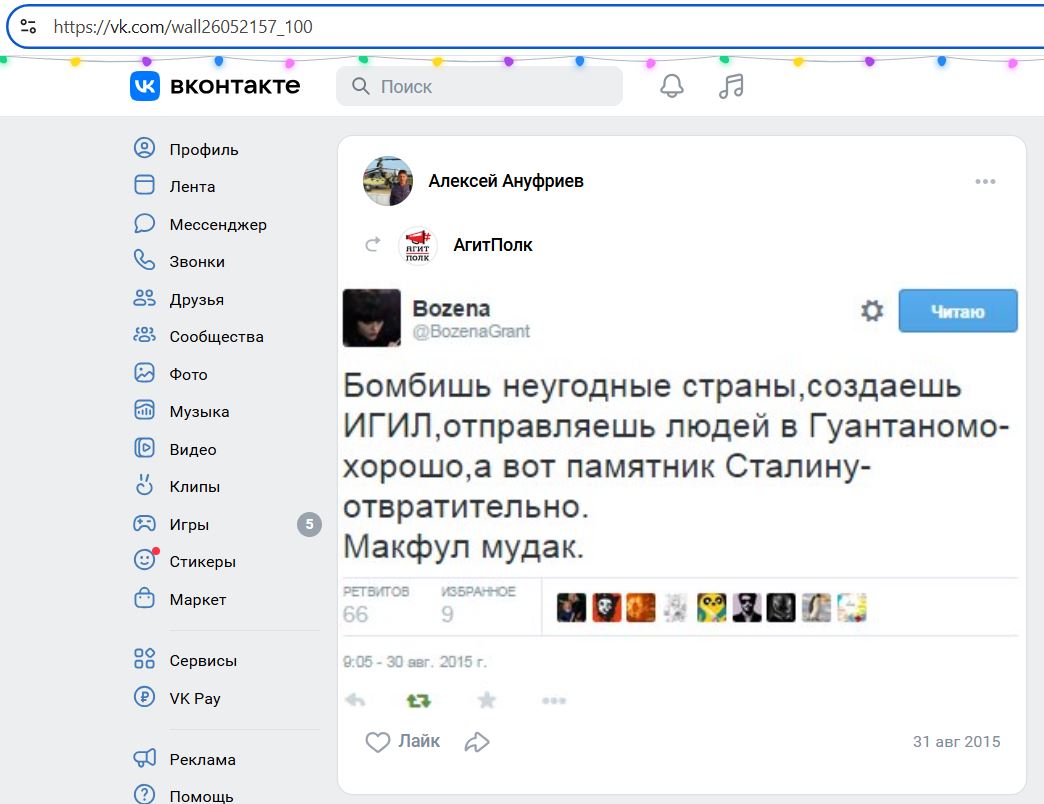Click the site info icon in address bar
Screen dimensions: 1044x804
click(28, 27)
